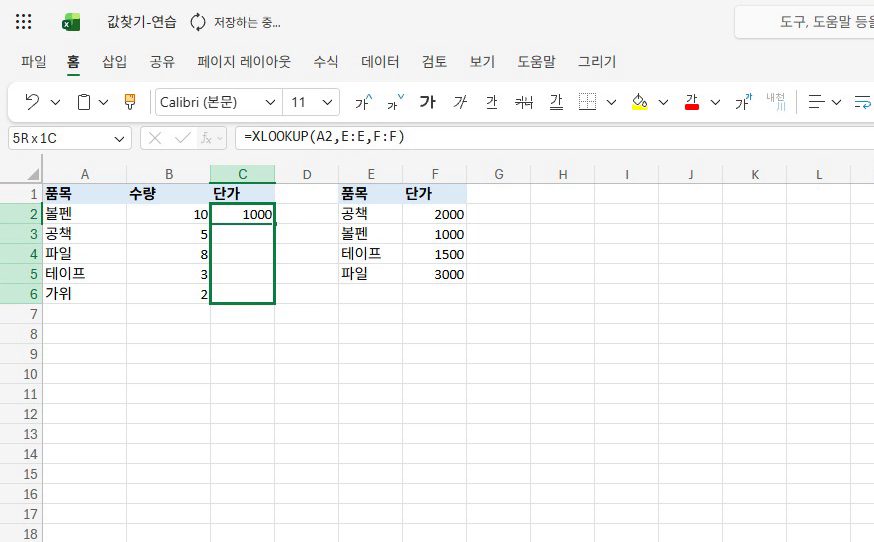Click the wrap text icon
The height and width of the screenshot is (542, 874).
click(862, 102)
